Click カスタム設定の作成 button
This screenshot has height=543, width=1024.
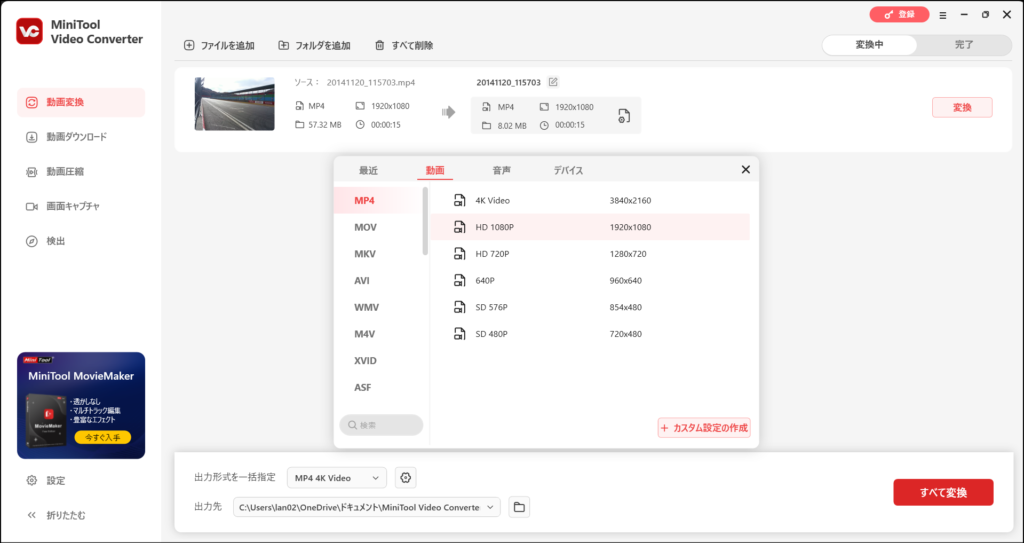[x=704, y=428]
